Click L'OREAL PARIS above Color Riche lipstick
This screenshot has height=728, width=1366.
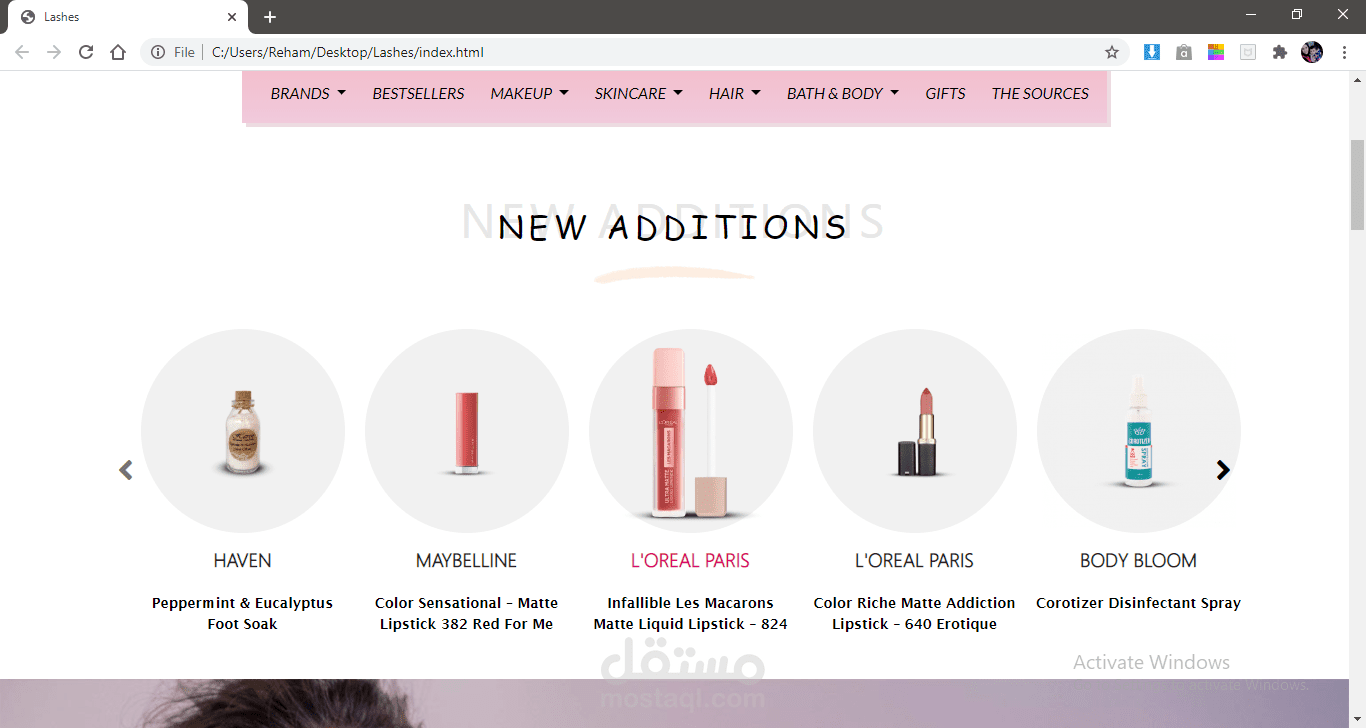[x=915, y=561]
